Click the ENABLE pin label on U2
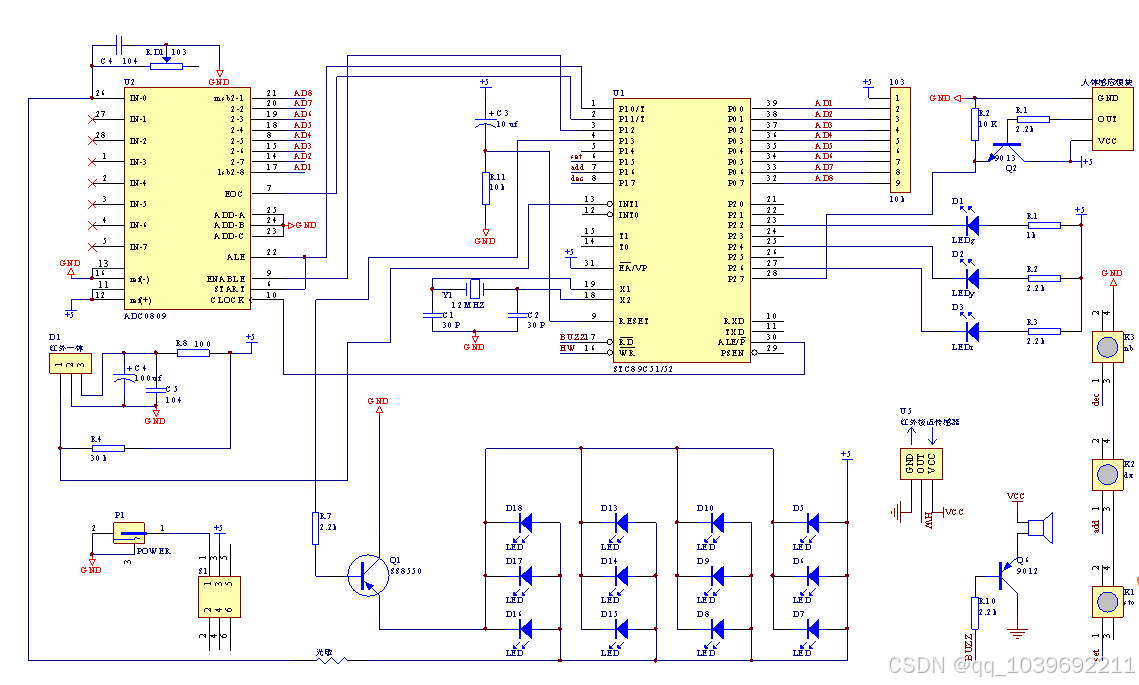Image resolution: width=1139 pixels, height=685 pixels. pos(226,279)
